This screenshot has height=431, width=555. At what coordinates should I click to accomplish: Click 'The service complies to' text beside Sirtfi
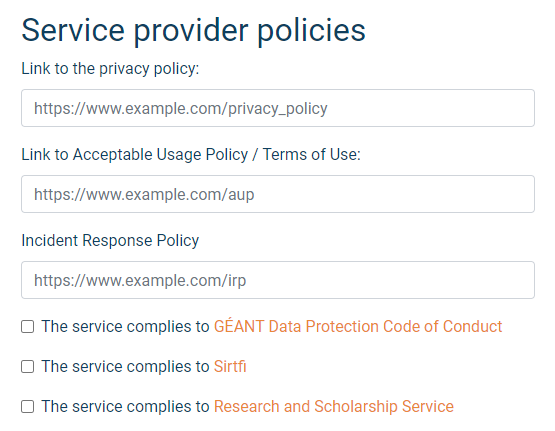point(125,366)
